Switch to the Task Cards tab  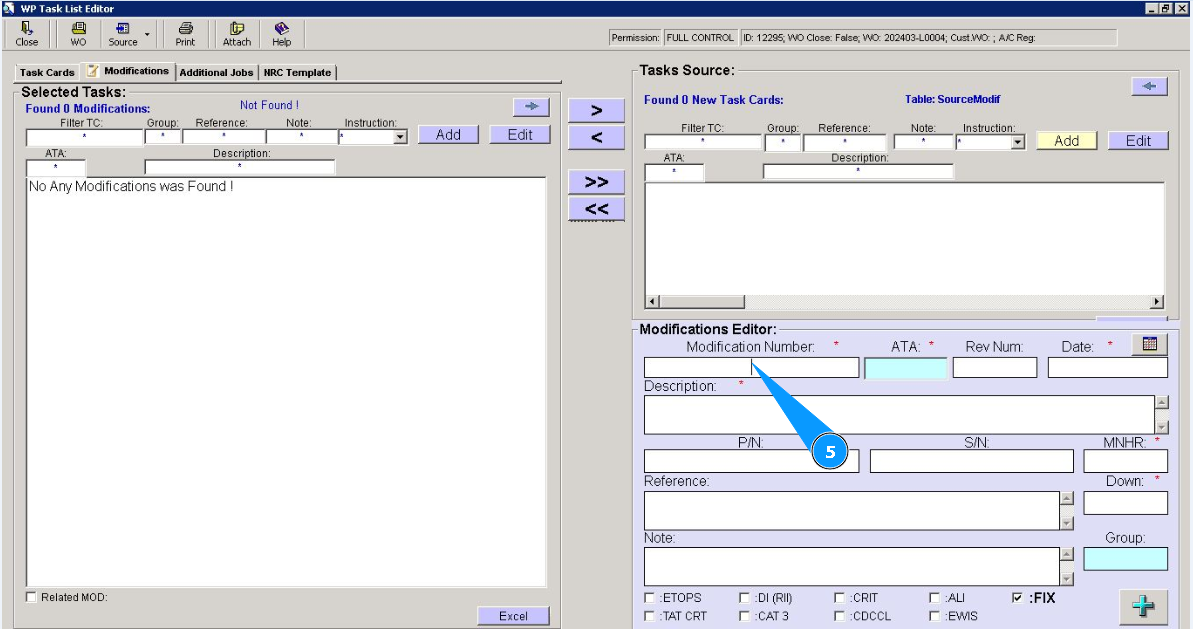pyautogui.click(x=47, y=72)
